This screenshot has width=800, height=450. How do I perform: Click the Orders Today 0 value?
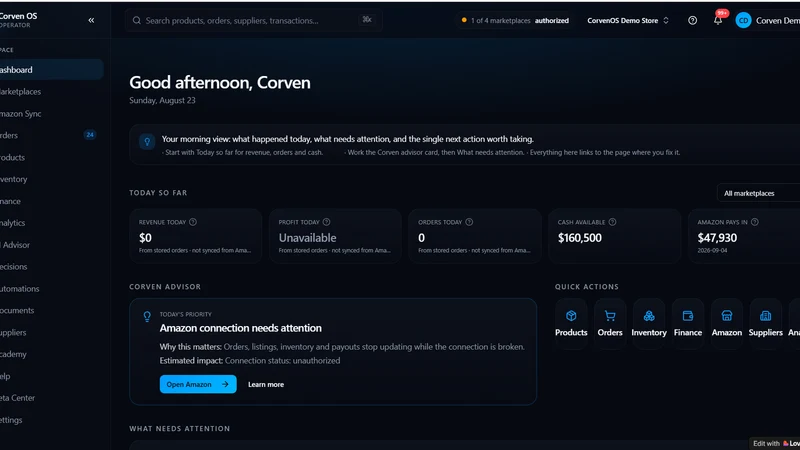point(421,238)
